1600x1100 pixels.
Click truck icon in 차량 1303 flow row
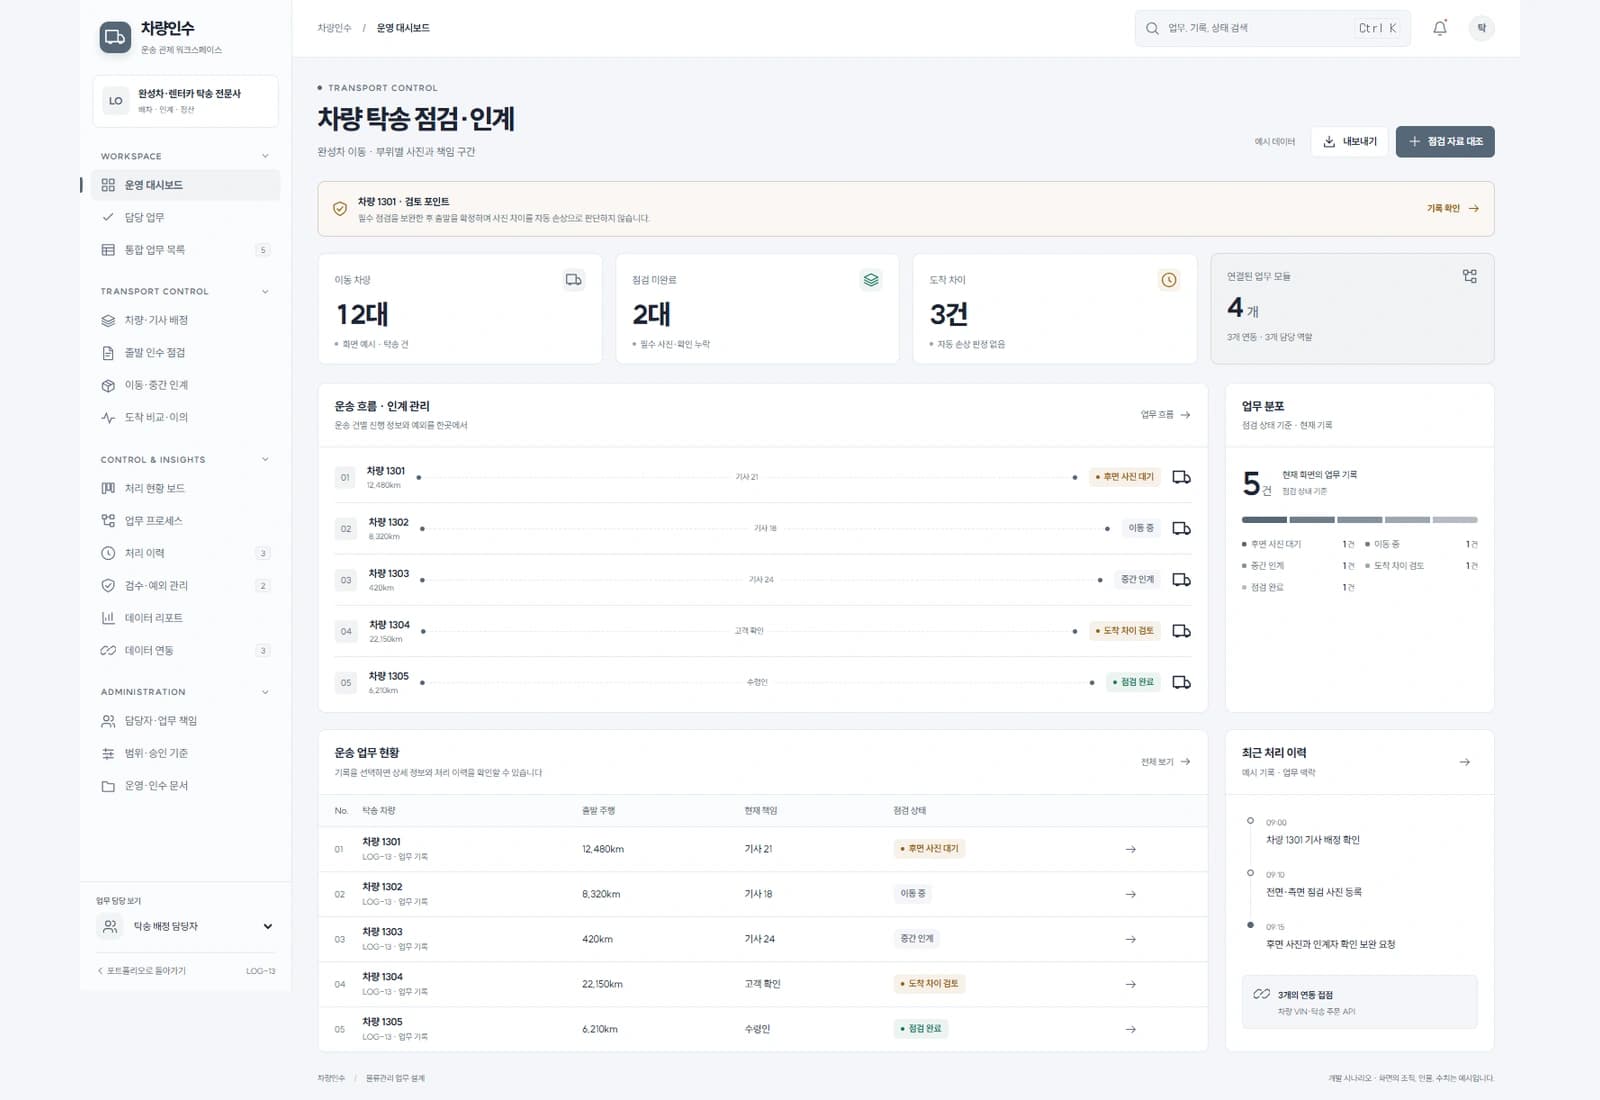click(1181, 580)
